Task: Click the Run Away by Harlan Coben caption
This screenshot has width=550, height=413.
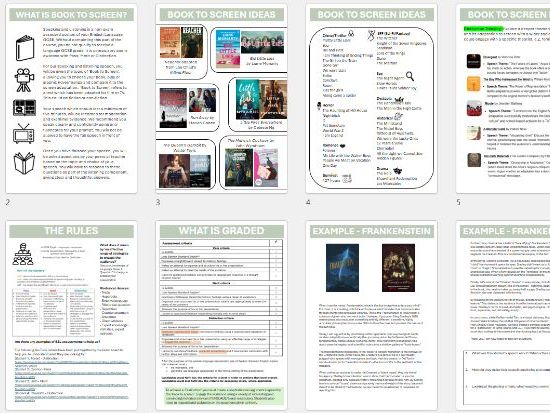Action: tap(202, 120)
